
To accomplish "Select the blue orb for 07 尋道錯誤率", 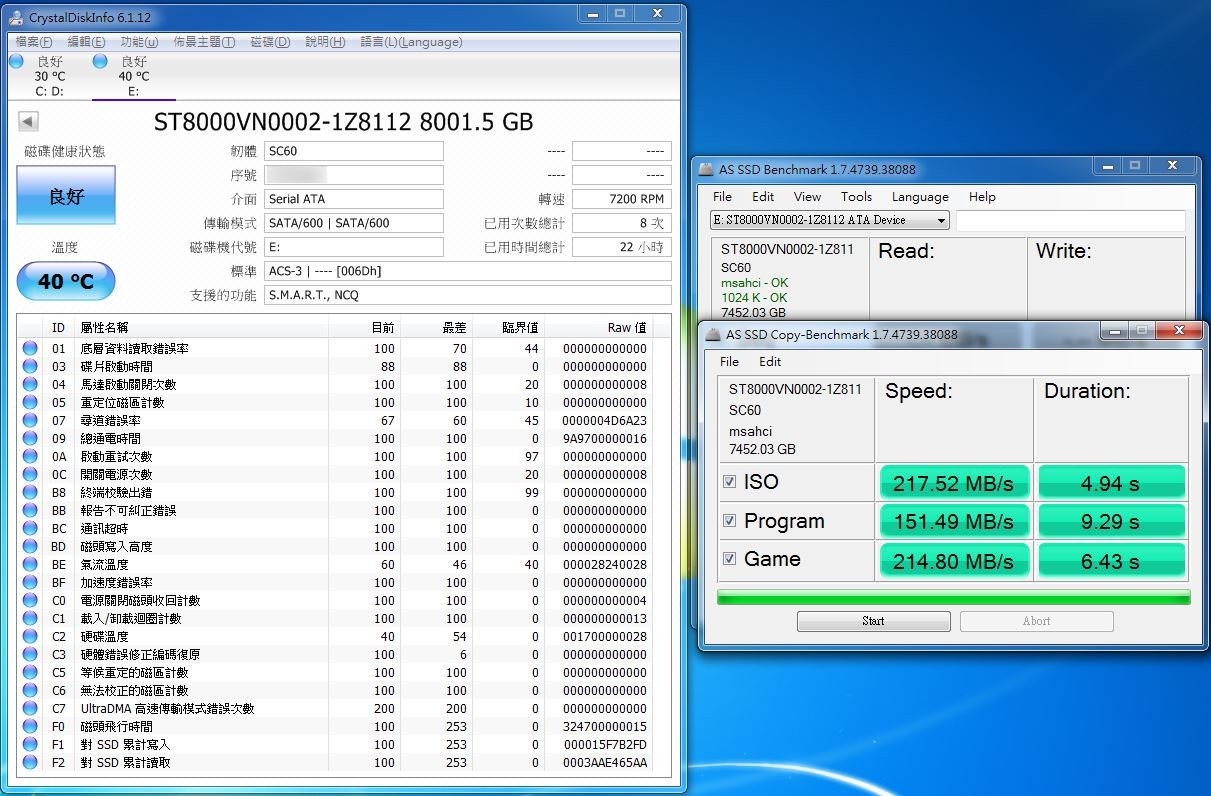I will point(30,420).
